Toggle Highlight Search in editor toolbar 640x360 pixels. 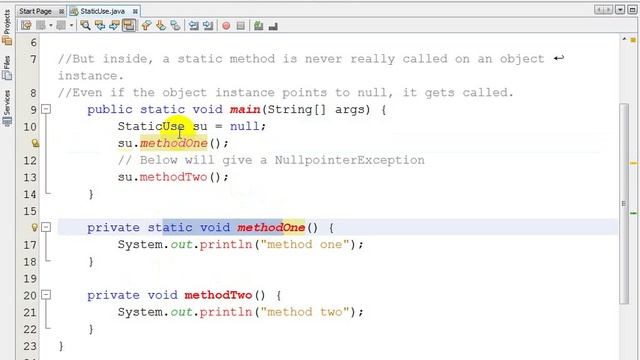pyautogui.click(x=129, y=26)
